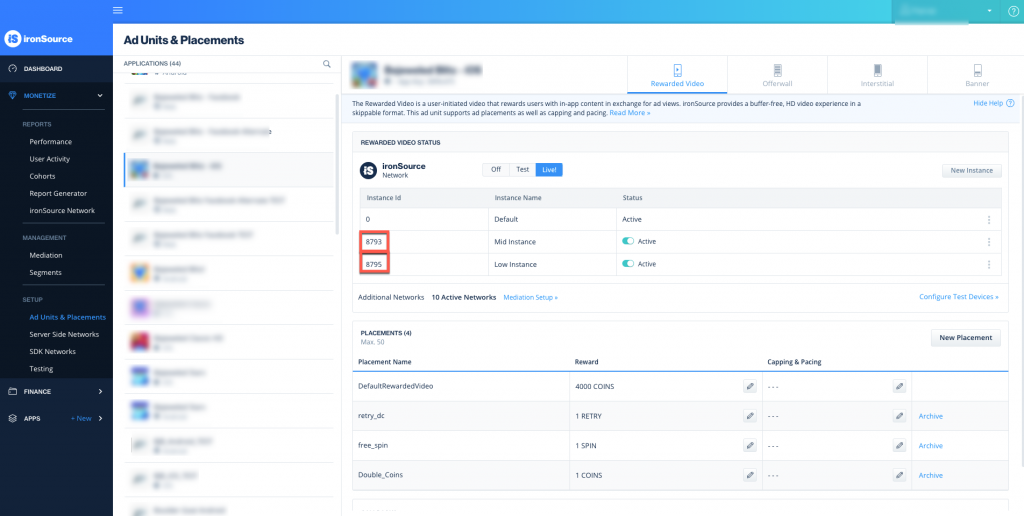Open options menu for Default instance
1024x516 pixels.
tap(989, 220)
